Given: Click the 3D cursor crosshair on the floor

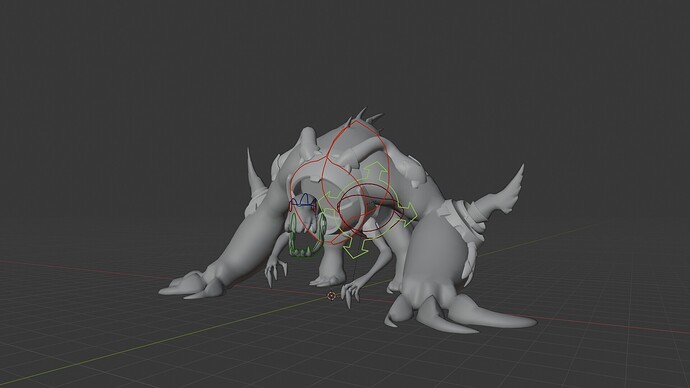Looking at the screenshot, I should (x=331, y=296).
